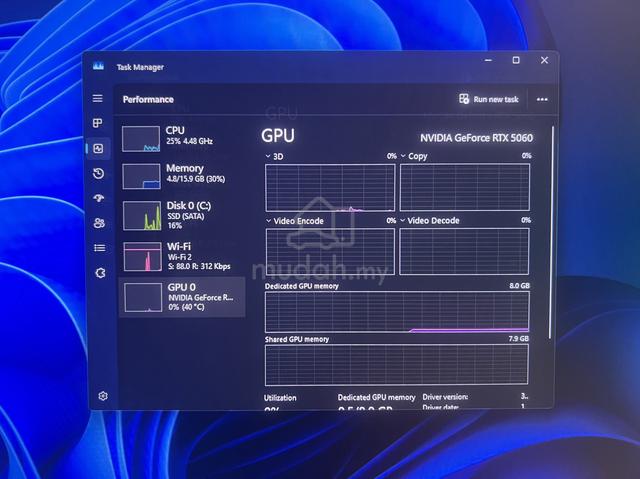Click the '7.9 GB' shared memory maximum
640x479 pixels.
pyautogui.click(x=518, y=339)
